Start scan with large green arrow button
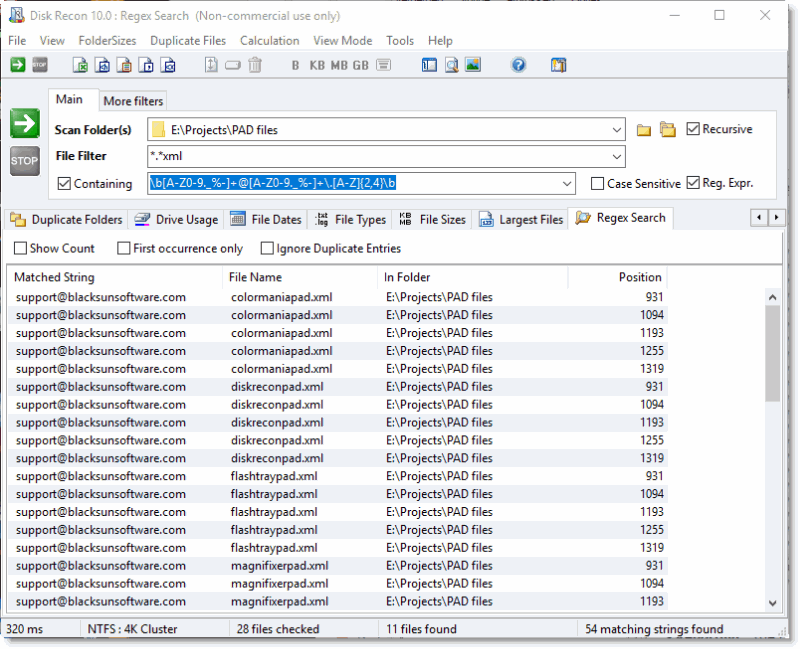This screenshot has width=800, height=649. tap(25, 123)
